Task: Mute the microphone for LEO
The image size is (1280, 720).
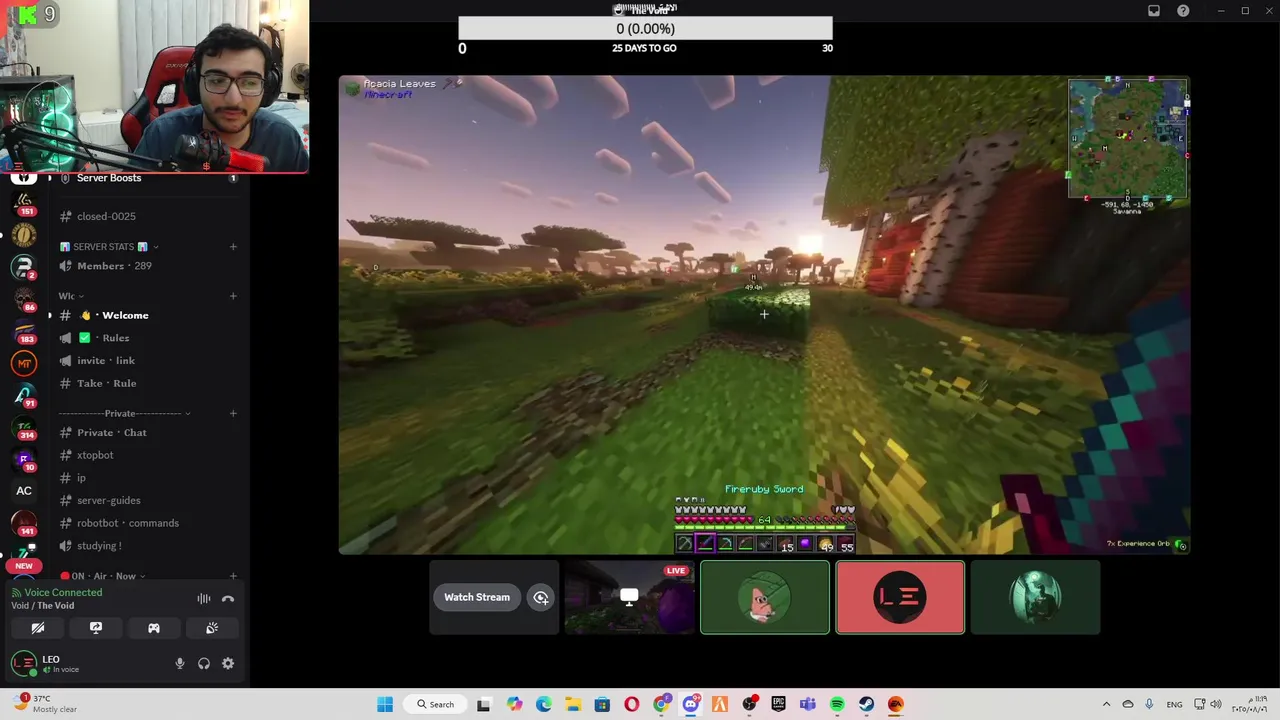Action: pyautogui.click(x=180, y=663)
